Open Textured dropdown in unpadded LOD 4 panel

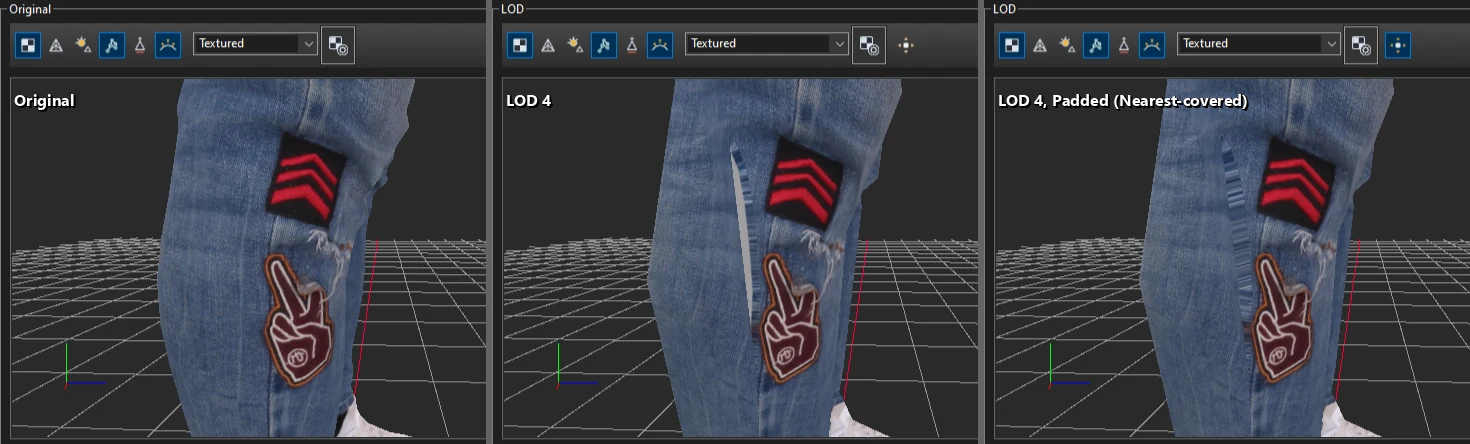tap(767, 44)
